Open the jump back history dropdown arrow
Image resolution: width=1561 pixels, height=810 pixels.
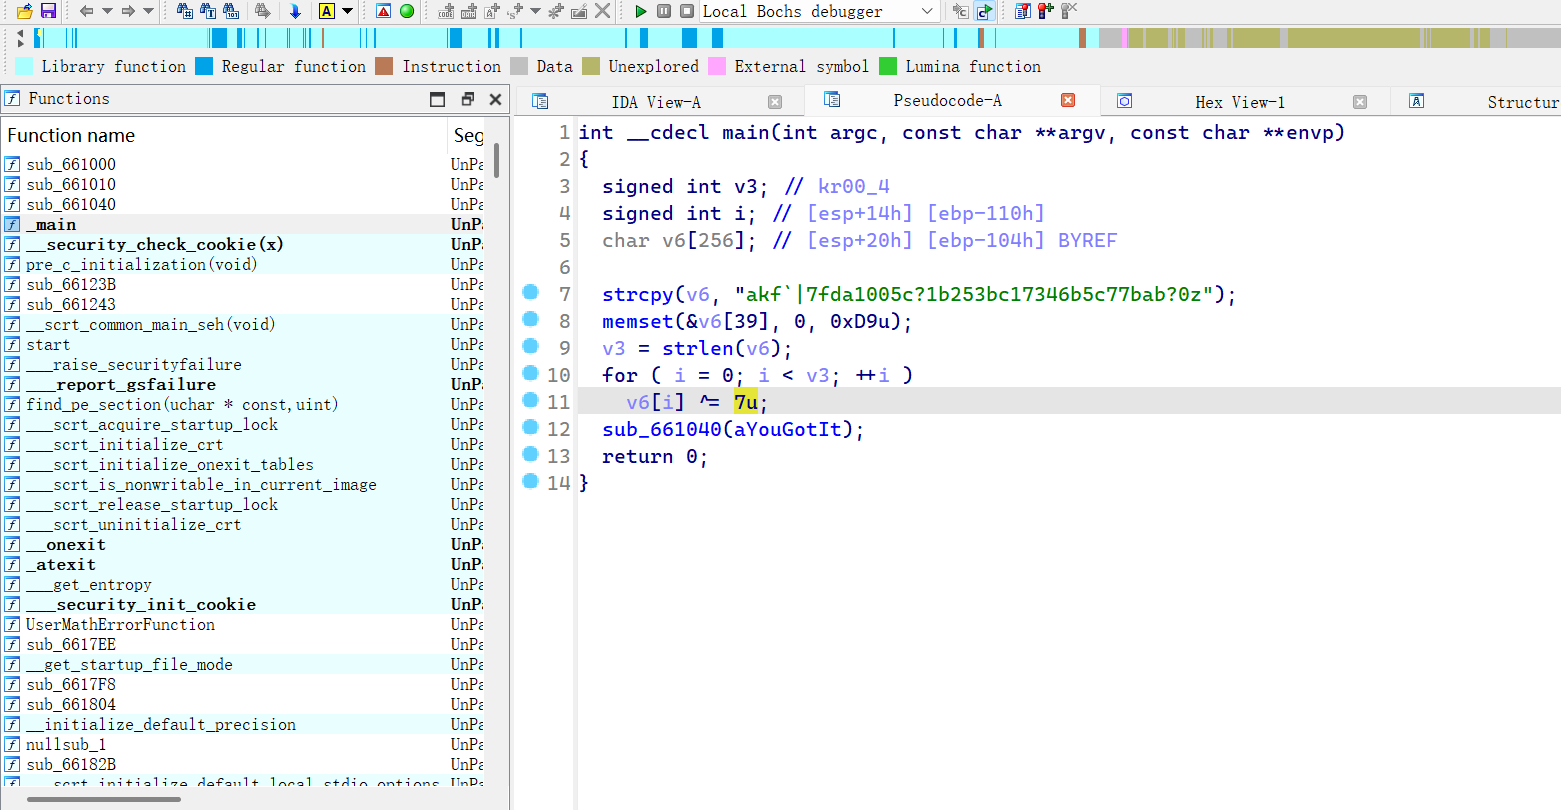click(x=107, y=11)
